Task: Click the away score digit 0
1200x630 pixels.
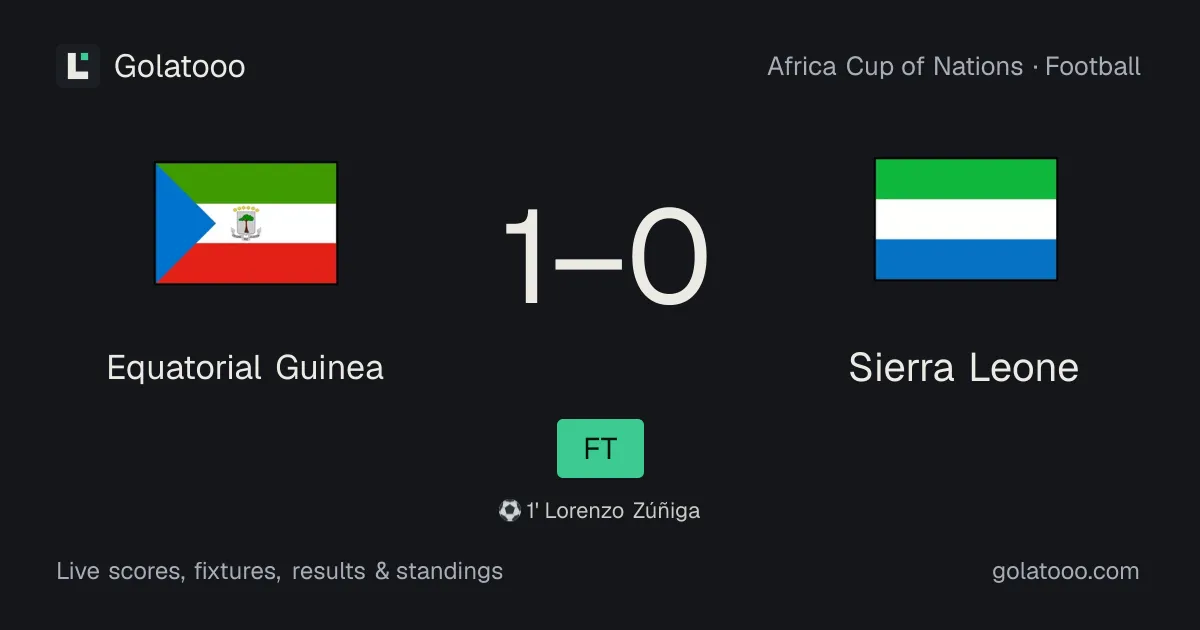Action: tap(667, 257)
